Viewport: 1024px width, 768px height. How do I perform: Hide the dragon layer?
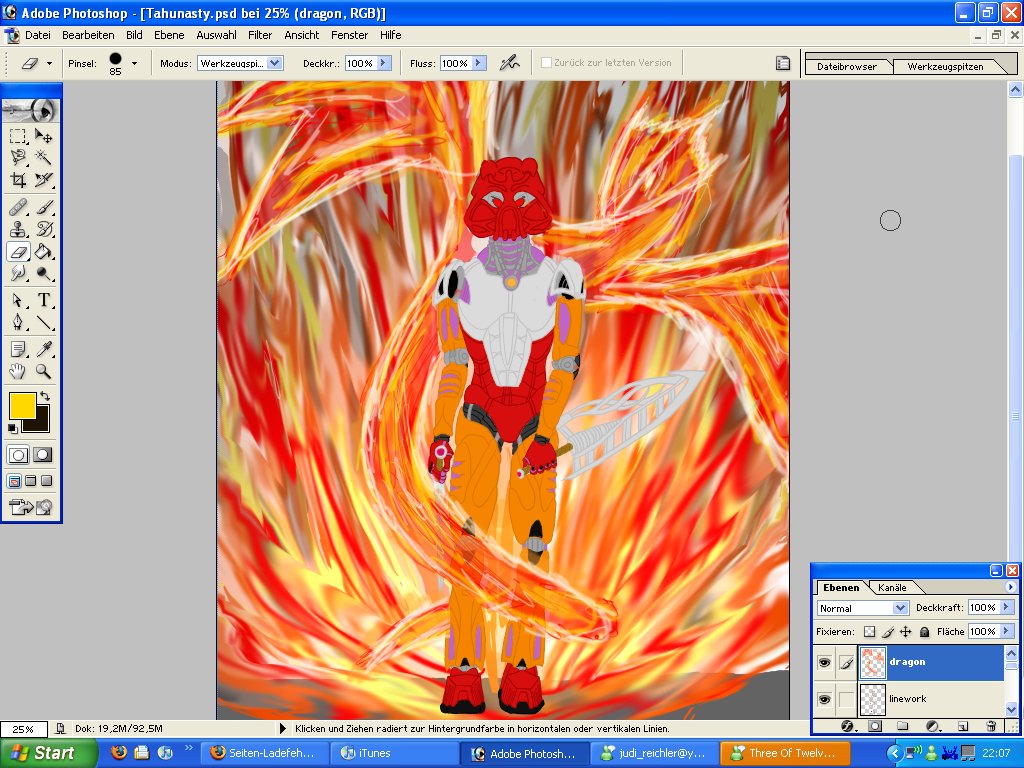[x=825, y=662]
